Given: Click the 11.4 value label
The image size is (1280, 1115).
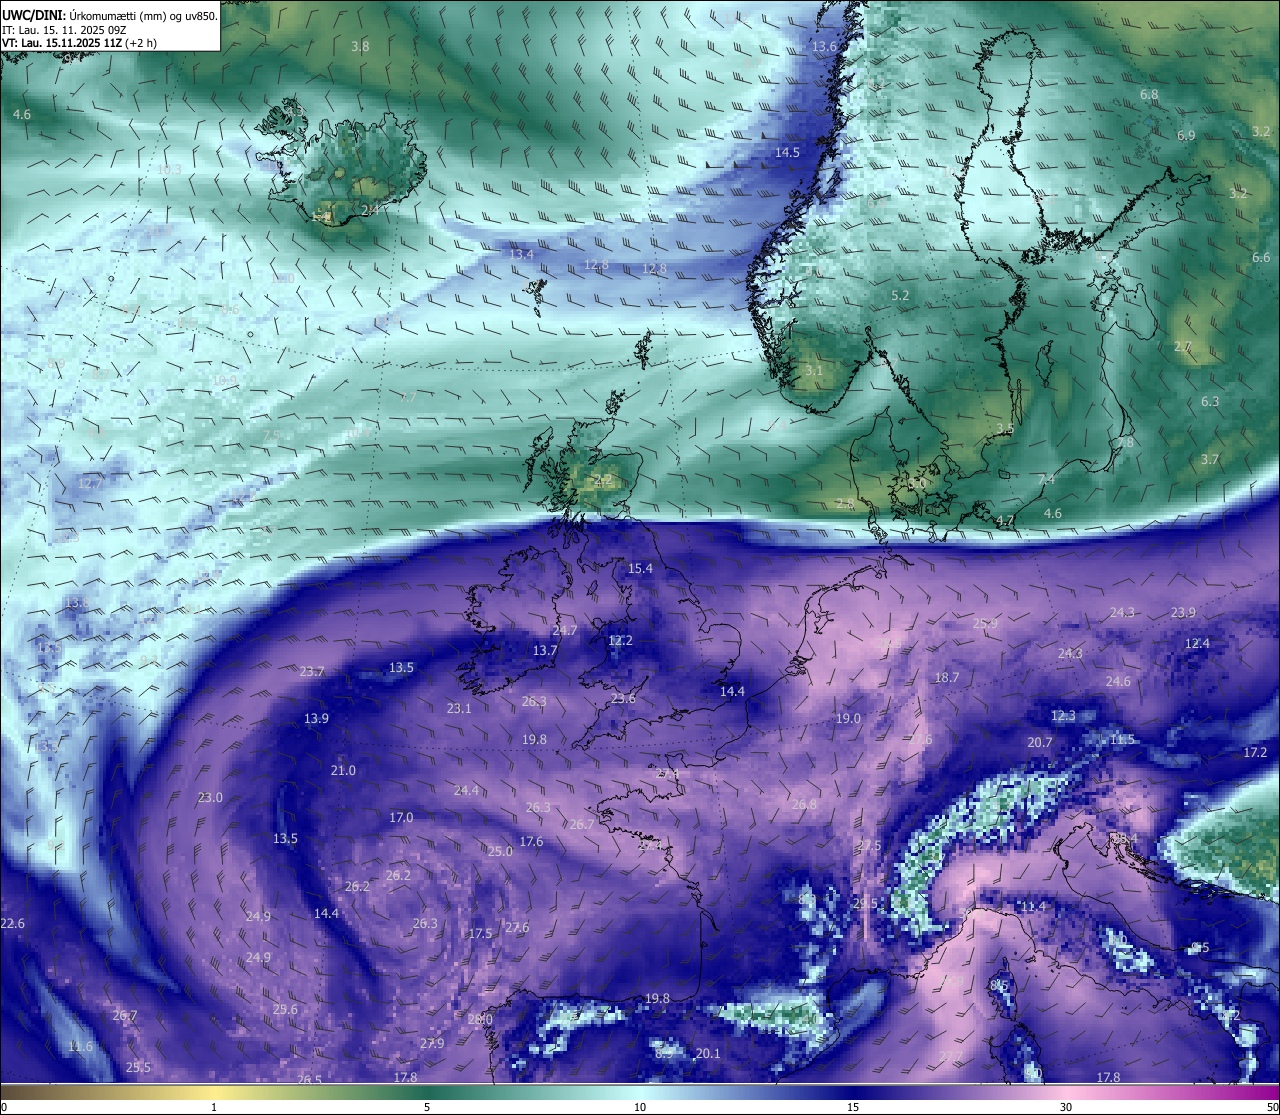Looking at the screenshot, I should click(1032, 906).
